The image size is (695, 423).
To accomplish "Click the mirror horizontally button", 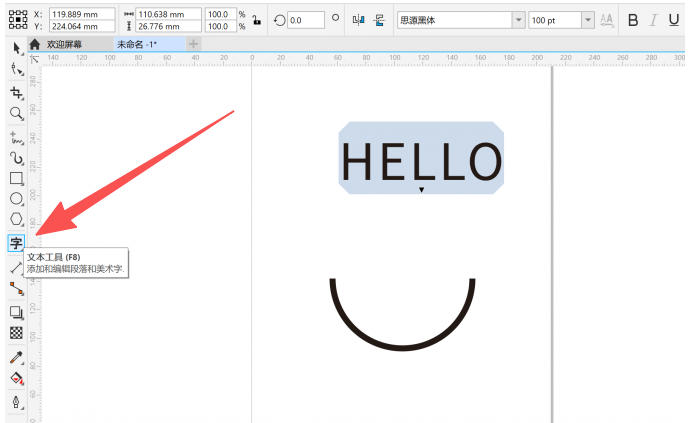I will point(358,20).
